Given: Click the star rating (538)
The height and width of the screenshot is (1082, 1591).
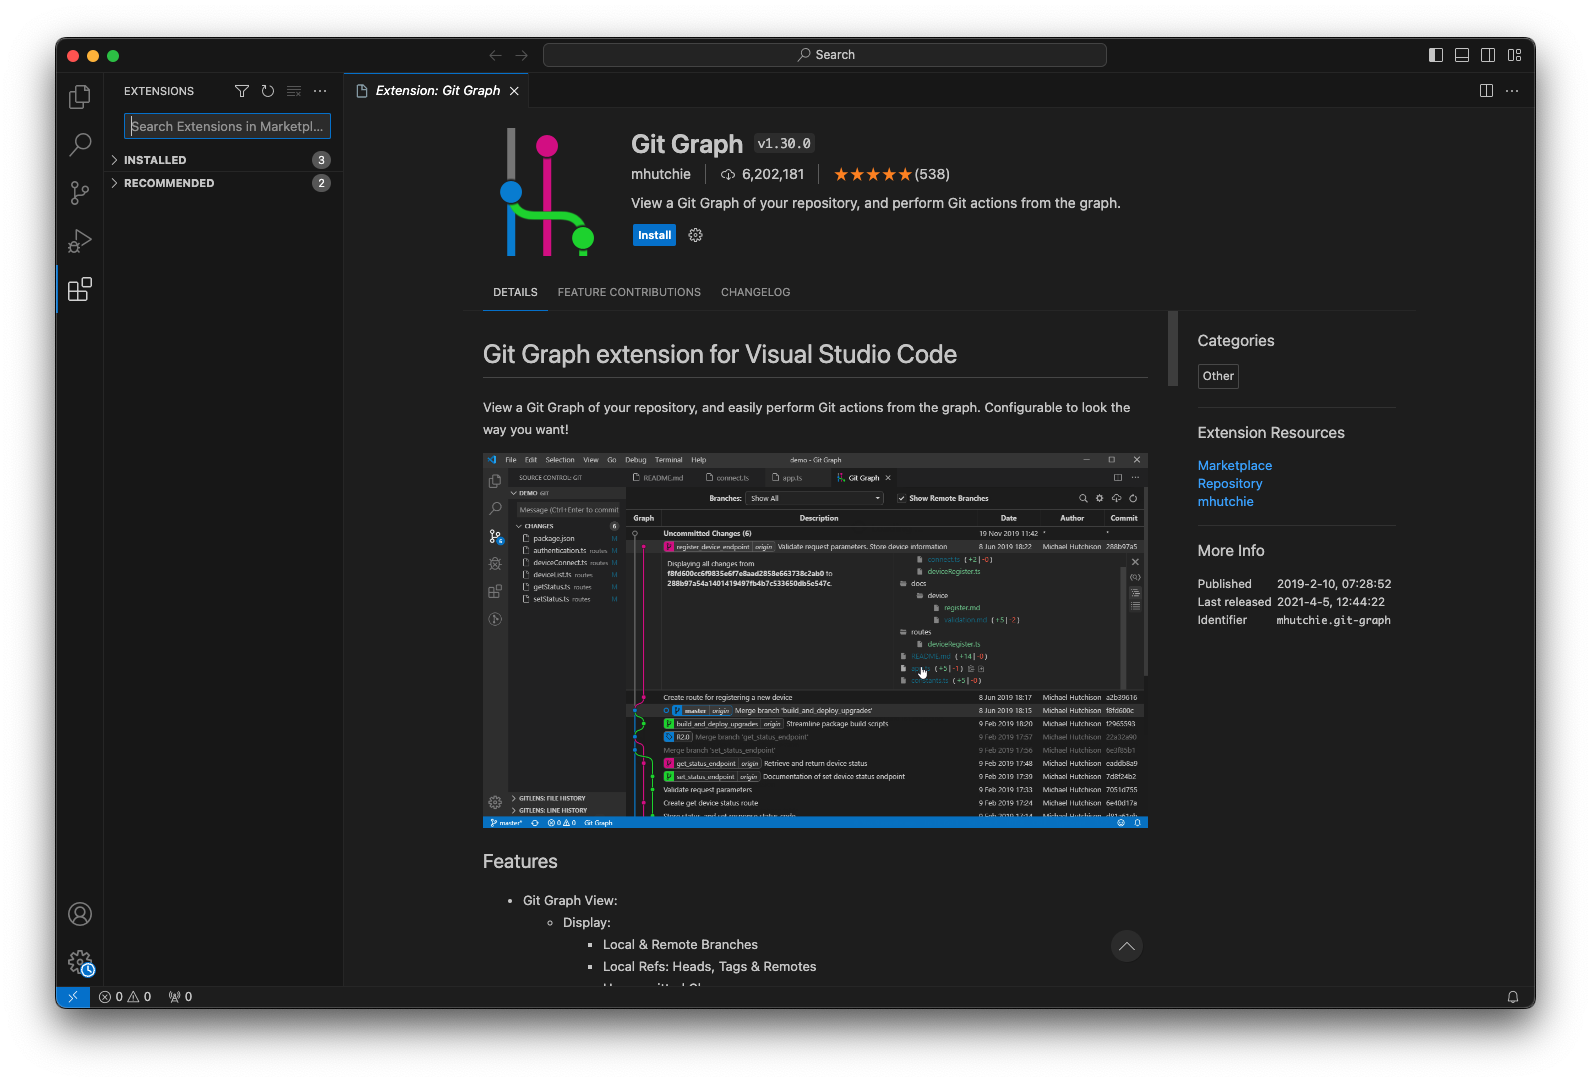Looking at the screenshot, I should pos(892,174).
